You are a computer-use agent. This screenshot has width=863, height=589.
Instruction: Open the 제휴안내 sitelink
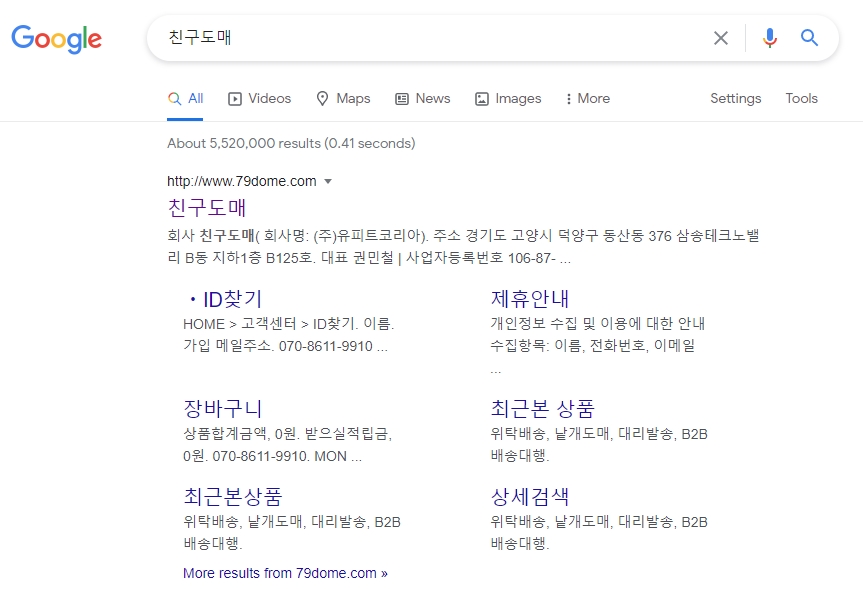coord(529,299)
